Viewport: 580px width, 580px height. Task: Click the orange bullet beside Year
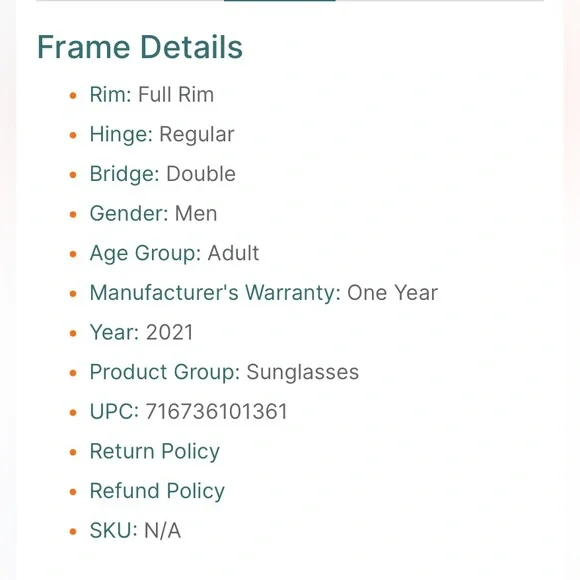pos(73,334)
